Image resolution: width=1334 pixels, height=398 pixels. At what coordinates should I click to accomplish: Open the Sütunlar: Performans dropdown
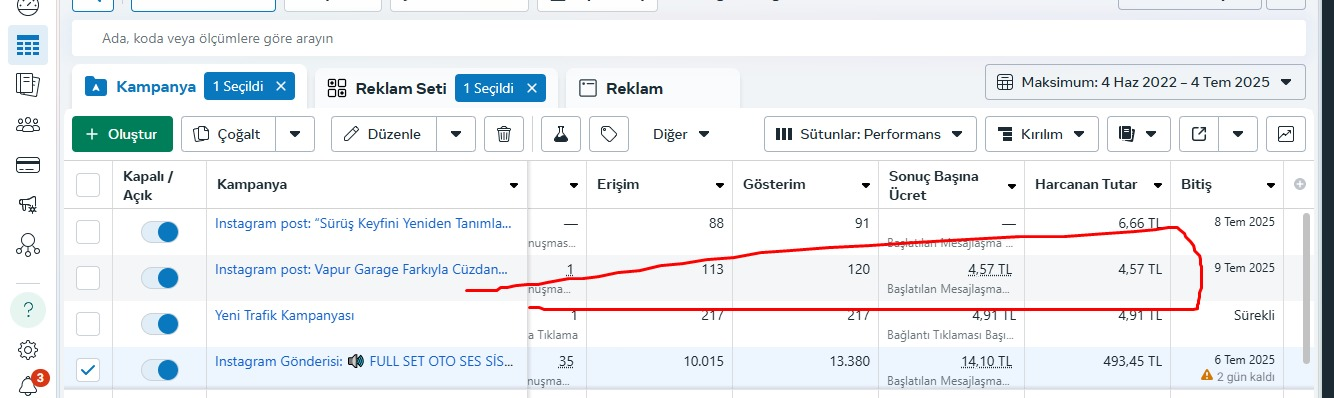point(870,134)
